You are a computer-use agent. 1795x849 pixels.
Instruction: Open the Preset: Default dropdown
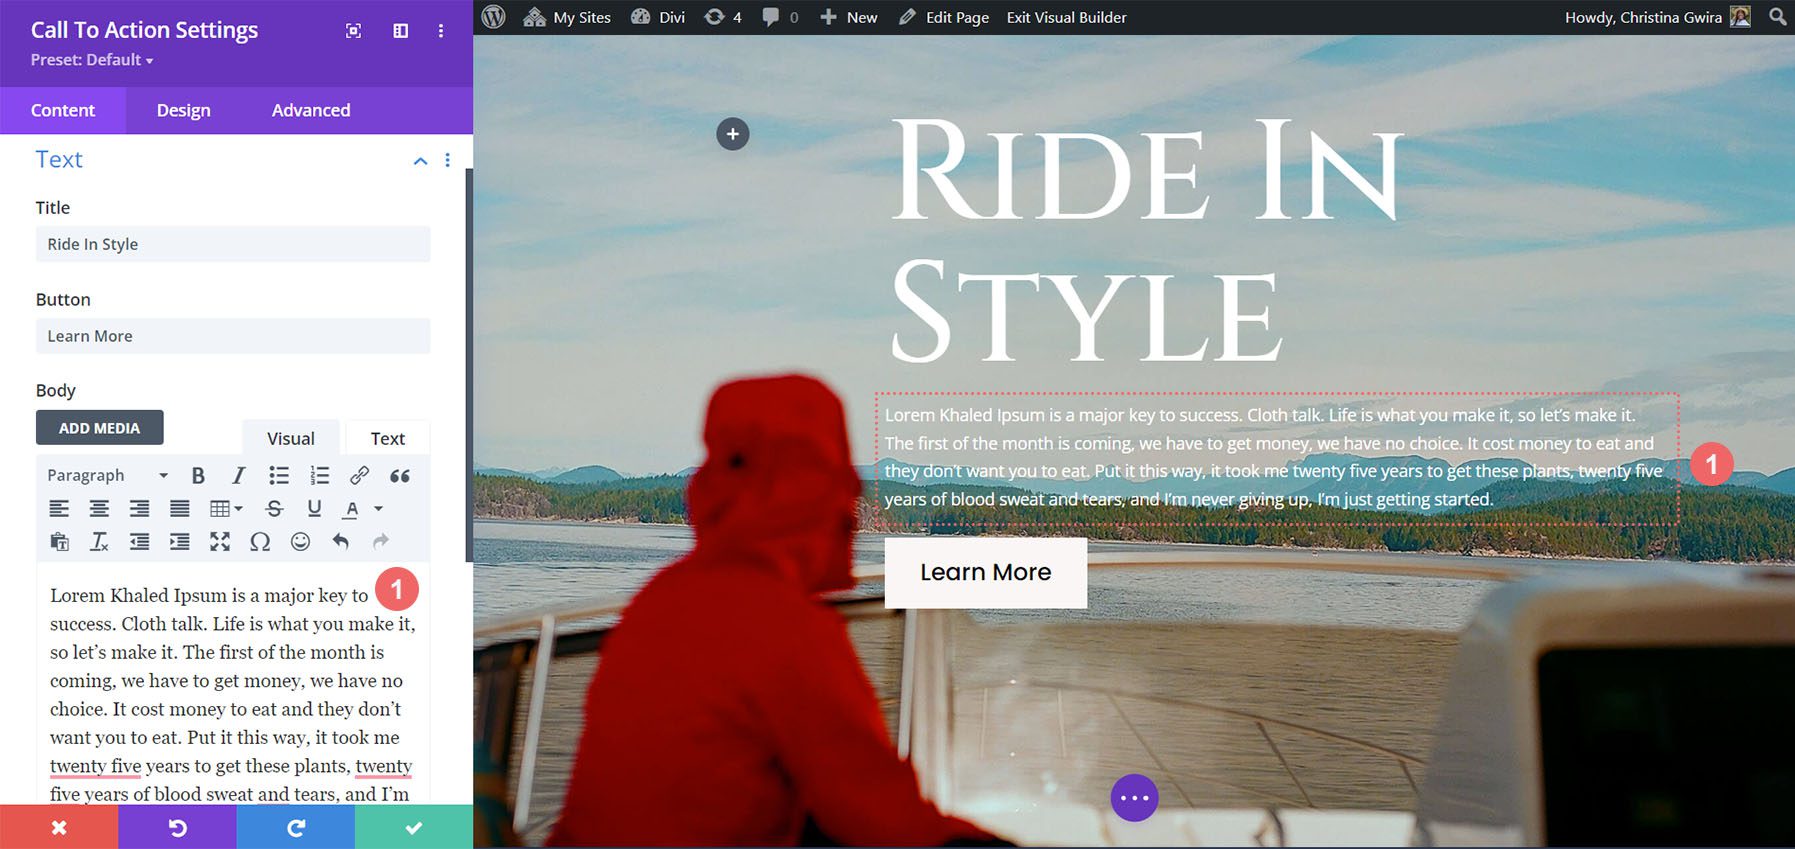pyautogui.click(x=92, y=60)
